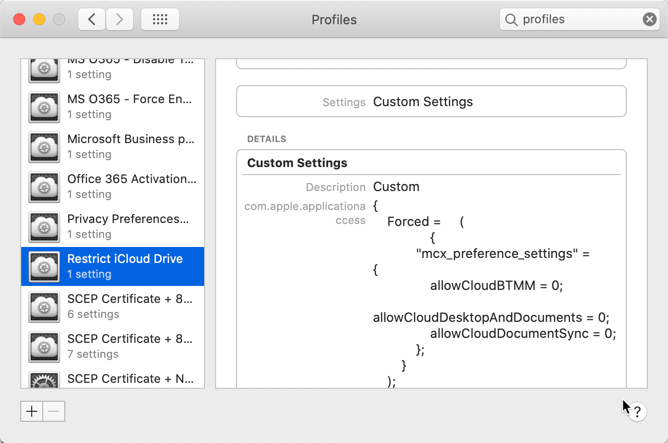The height and width of the screenshot is (443, 668).
Task: Clear the profiles search text
Action: tap(650, 19)
